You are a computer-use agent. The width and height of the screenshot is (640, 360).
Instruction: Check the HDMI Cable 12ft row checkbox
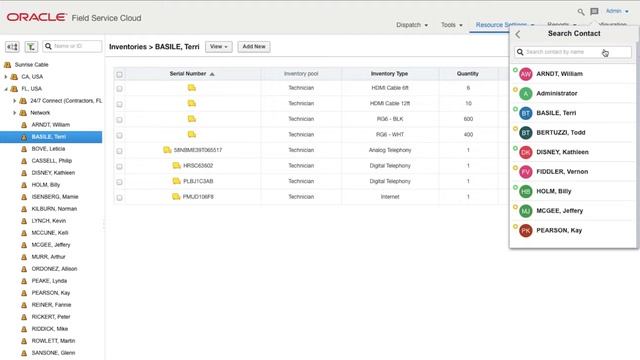[x=119, y=104]
